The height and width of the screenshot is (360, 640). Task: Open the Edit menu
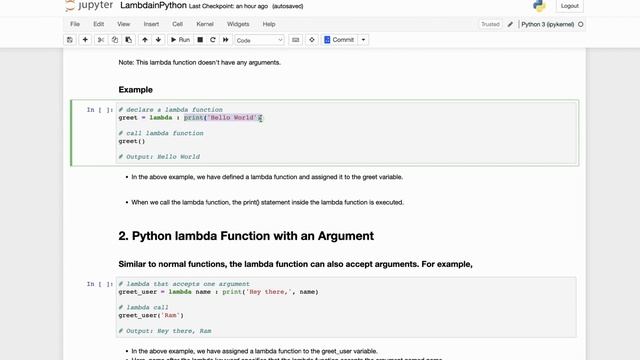click(x=98, y=24)
